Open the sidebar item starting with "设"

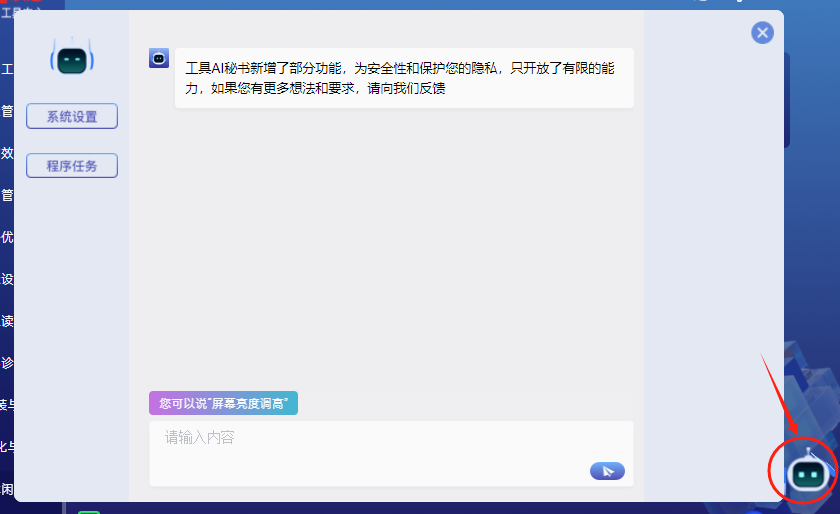[7, 279]
